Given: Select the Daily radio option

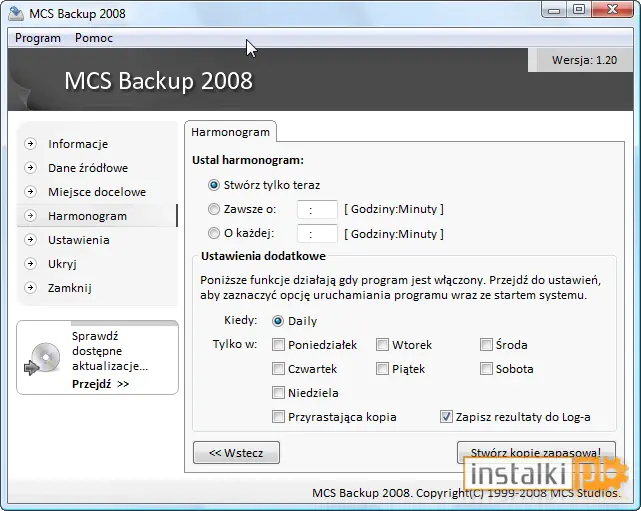Looking at the screenshot, I should [278, 321].
